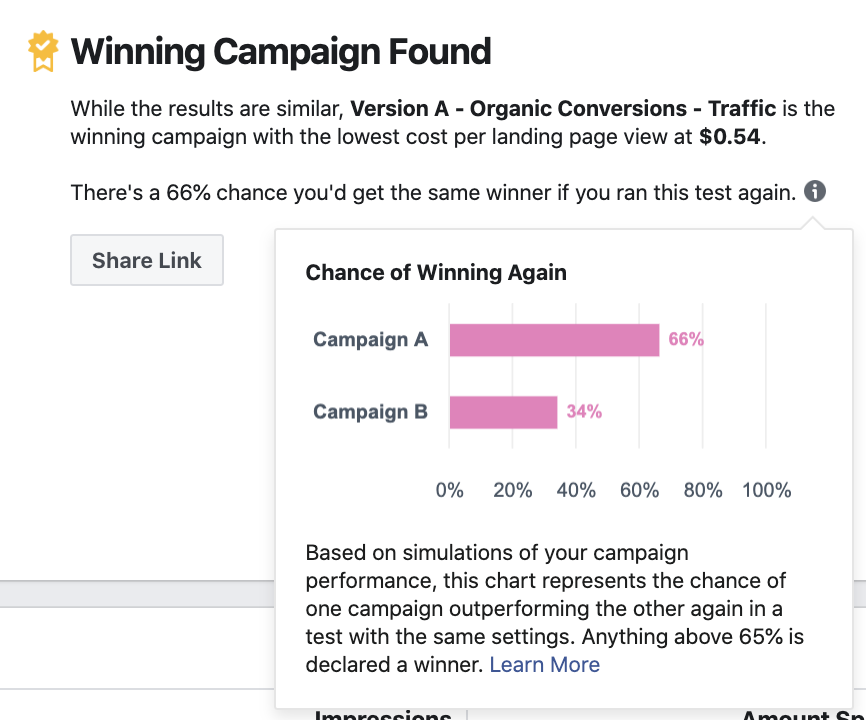Viewport: 866px width, 720px height.
Task: Click the $0.54 cost value
Action: 730,137
